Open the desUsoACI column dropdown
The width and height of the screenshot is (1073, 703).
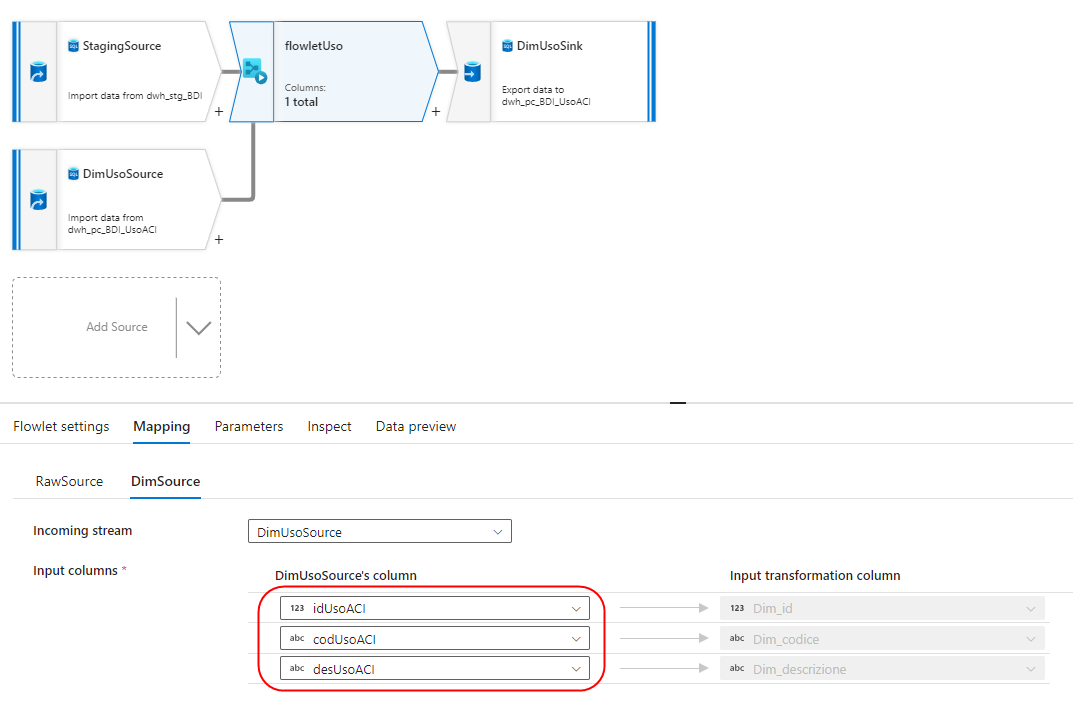(x=576, y=668)
